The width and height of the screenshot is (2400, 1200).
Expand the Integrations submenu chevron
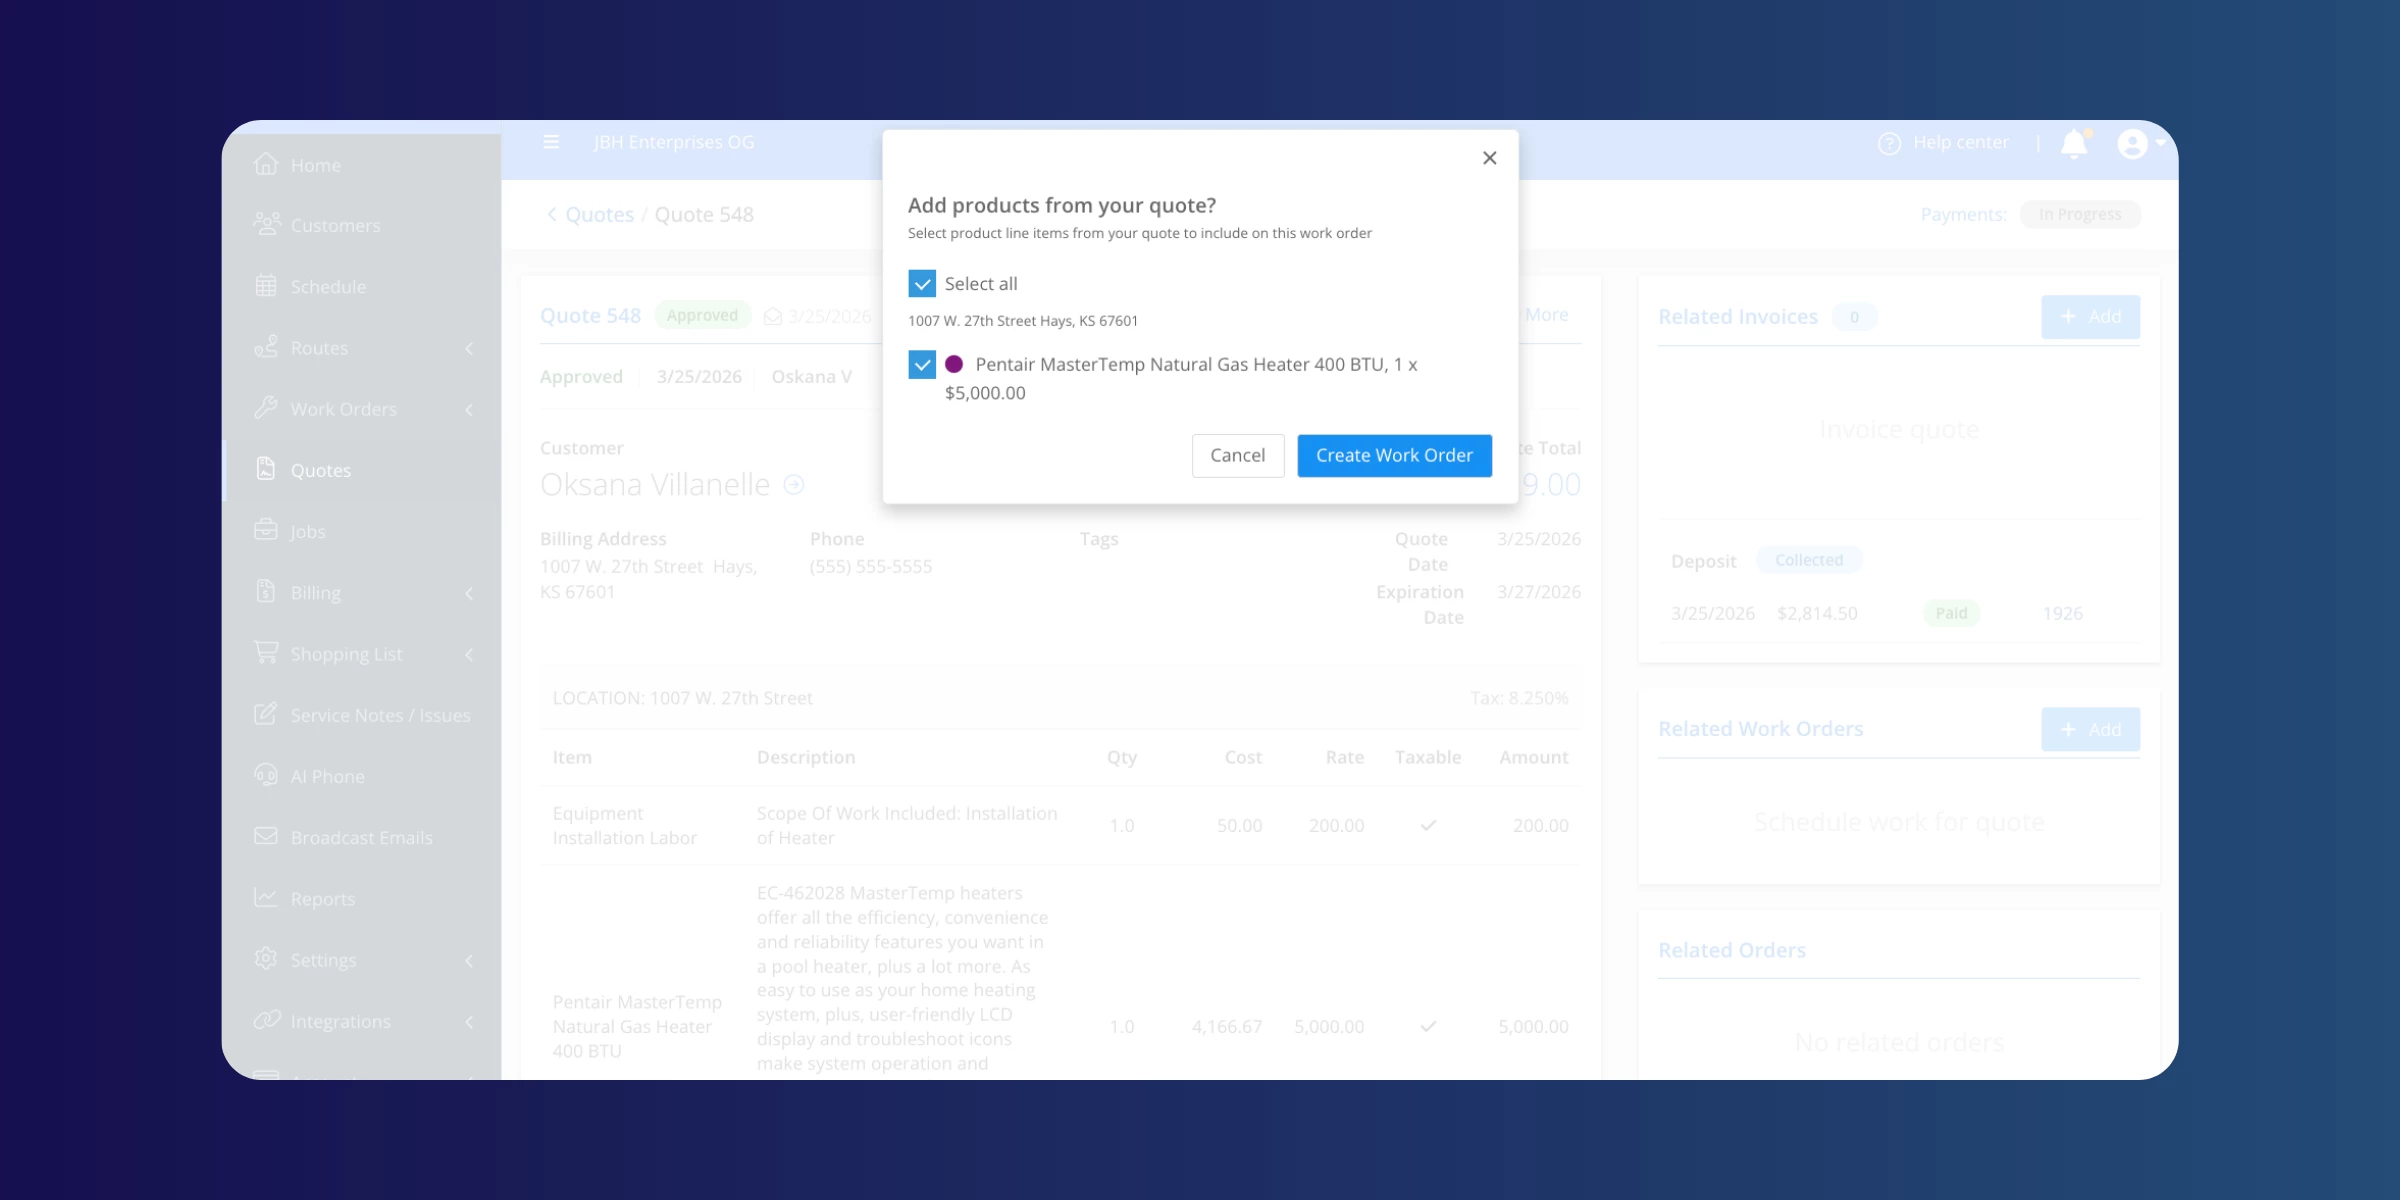pyautogui.click(x=469, y=1021)
